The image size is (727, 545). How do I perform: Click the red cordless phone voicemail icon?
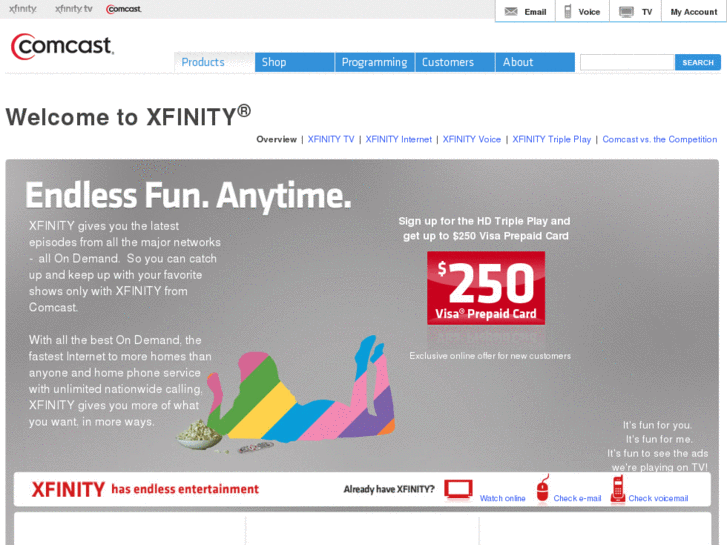618,489
